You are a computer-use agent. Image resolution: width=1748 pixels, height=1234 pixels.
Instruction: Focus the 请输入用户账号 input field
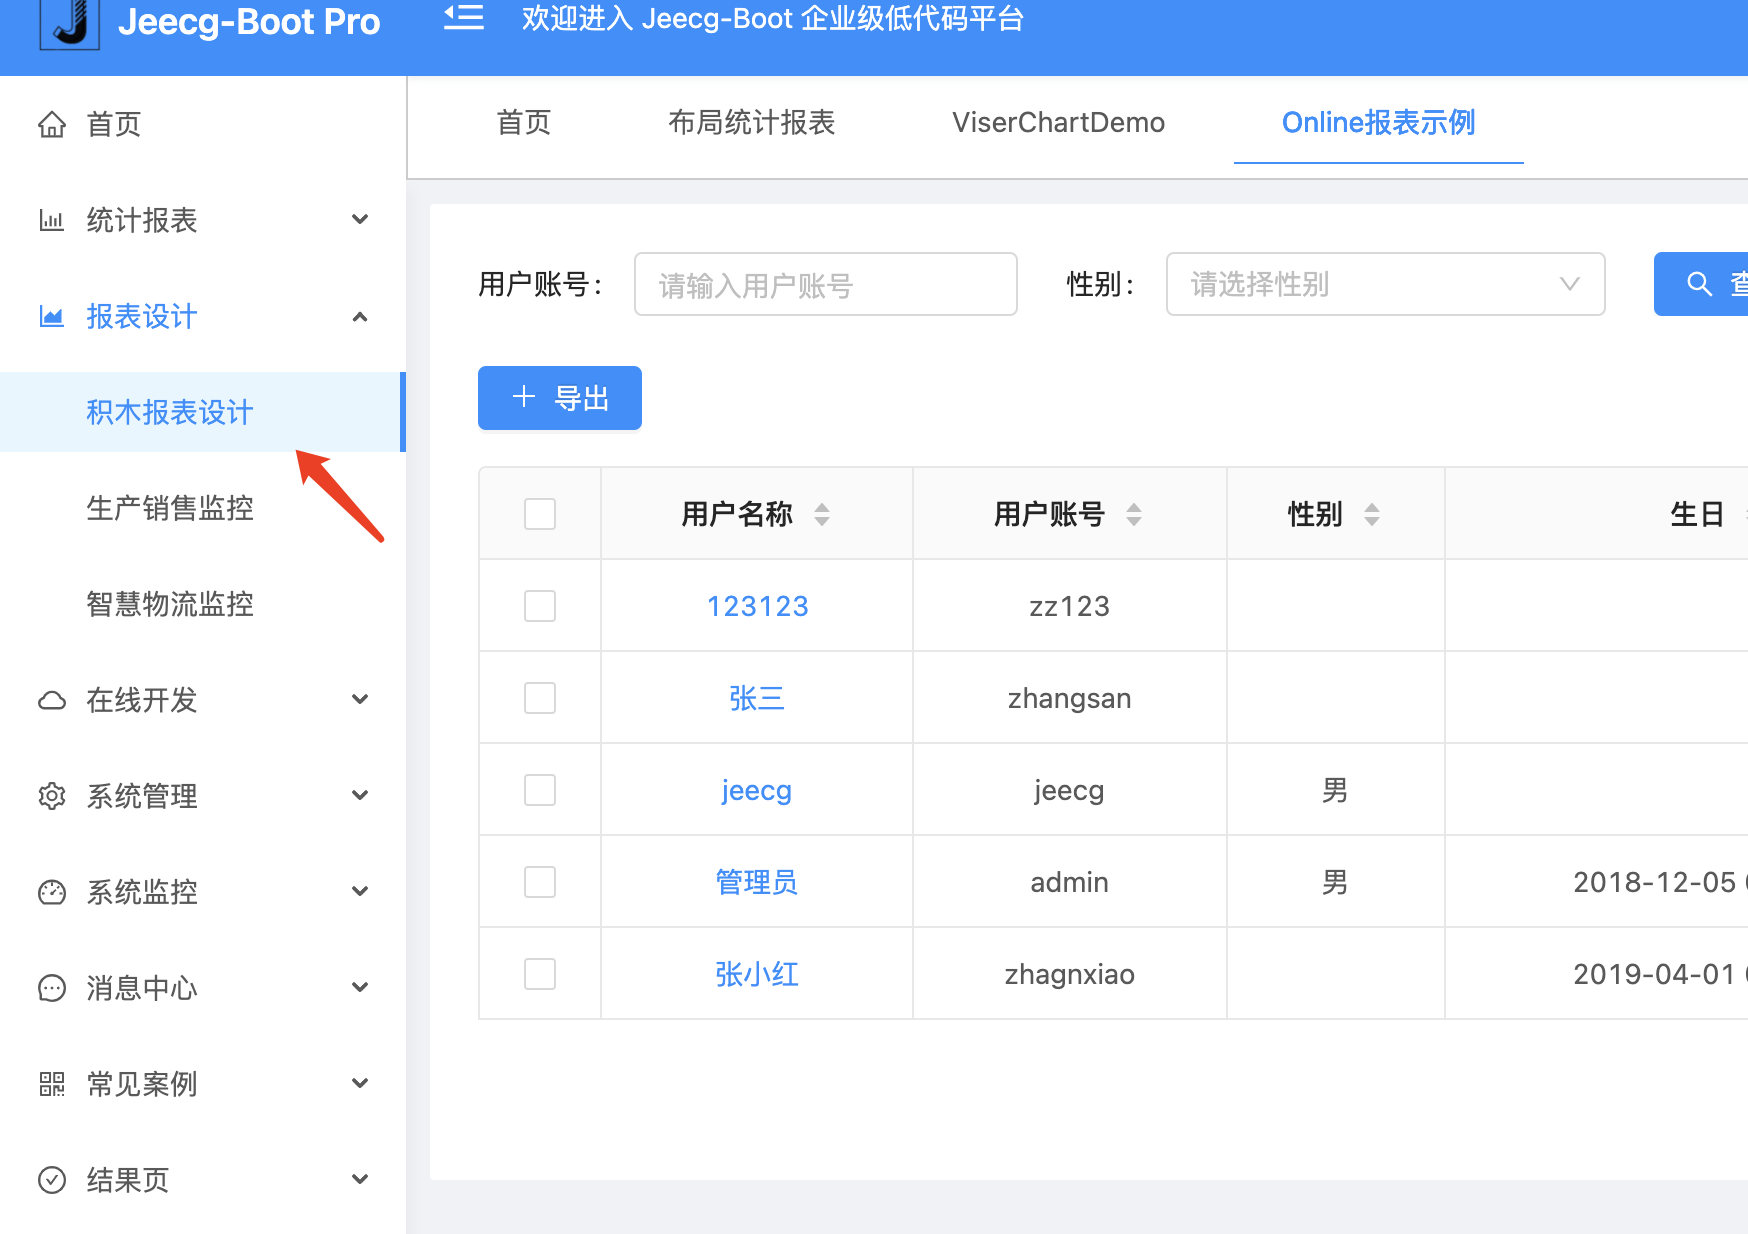(x=825, y=285)
